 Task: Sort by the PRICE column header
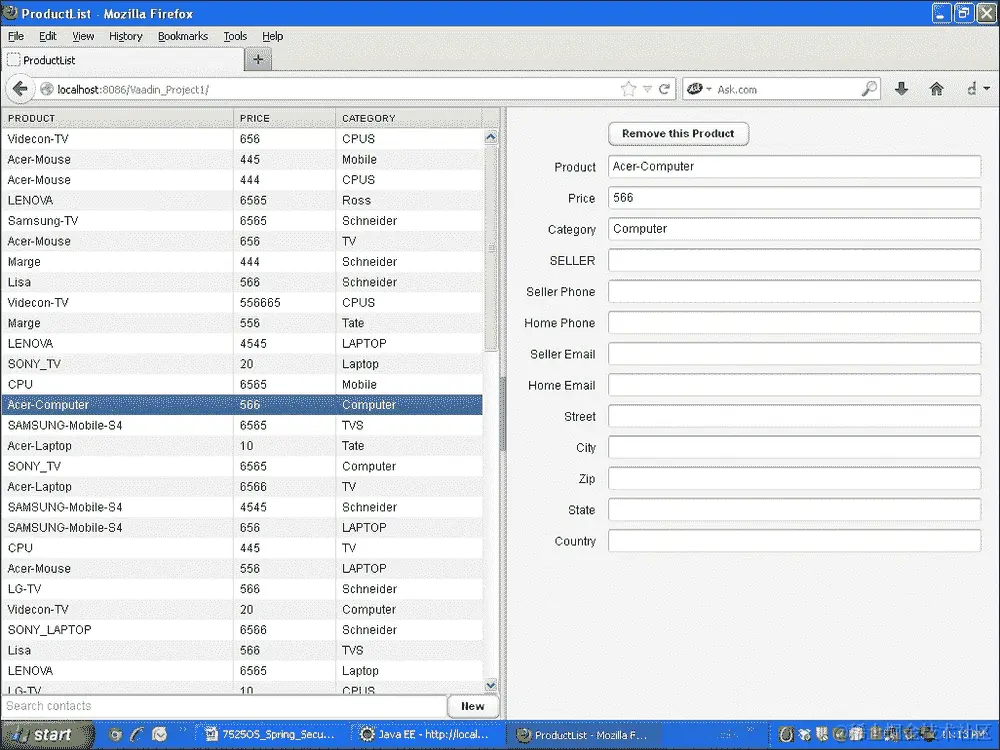284,118
